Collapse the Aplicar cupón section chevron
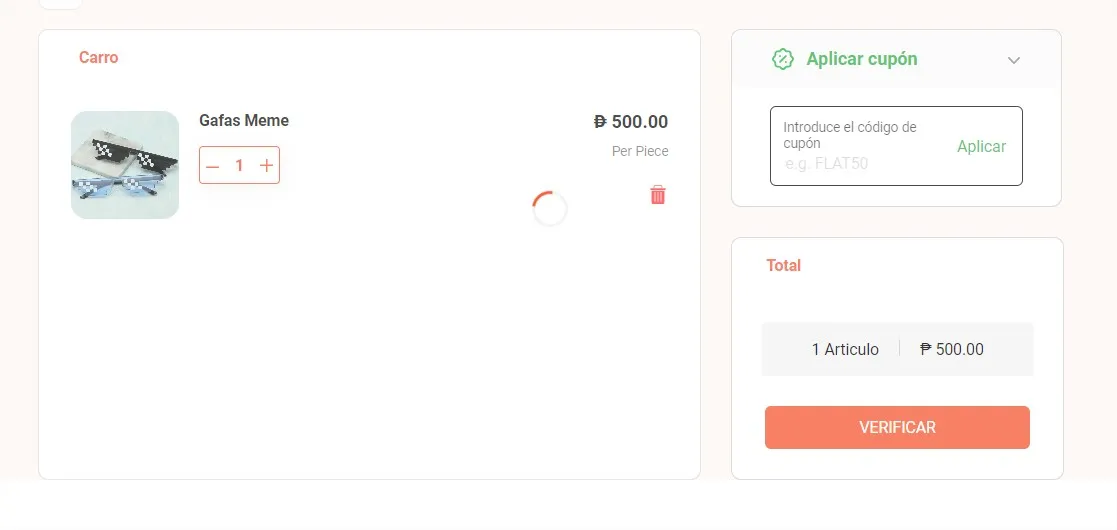The height and width of the screenshot is (530, 1117). click(x=1014, y=60)
